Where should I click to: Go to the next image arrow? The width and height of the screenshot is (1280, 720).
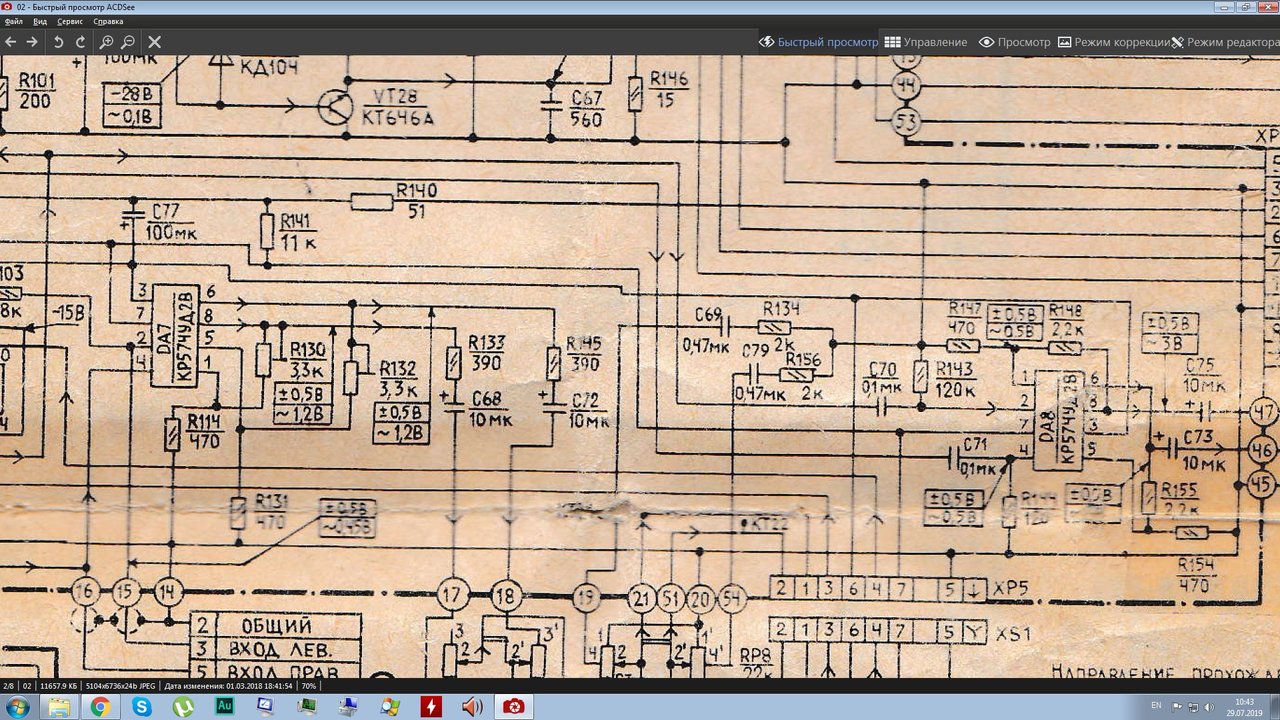(32, 42)
